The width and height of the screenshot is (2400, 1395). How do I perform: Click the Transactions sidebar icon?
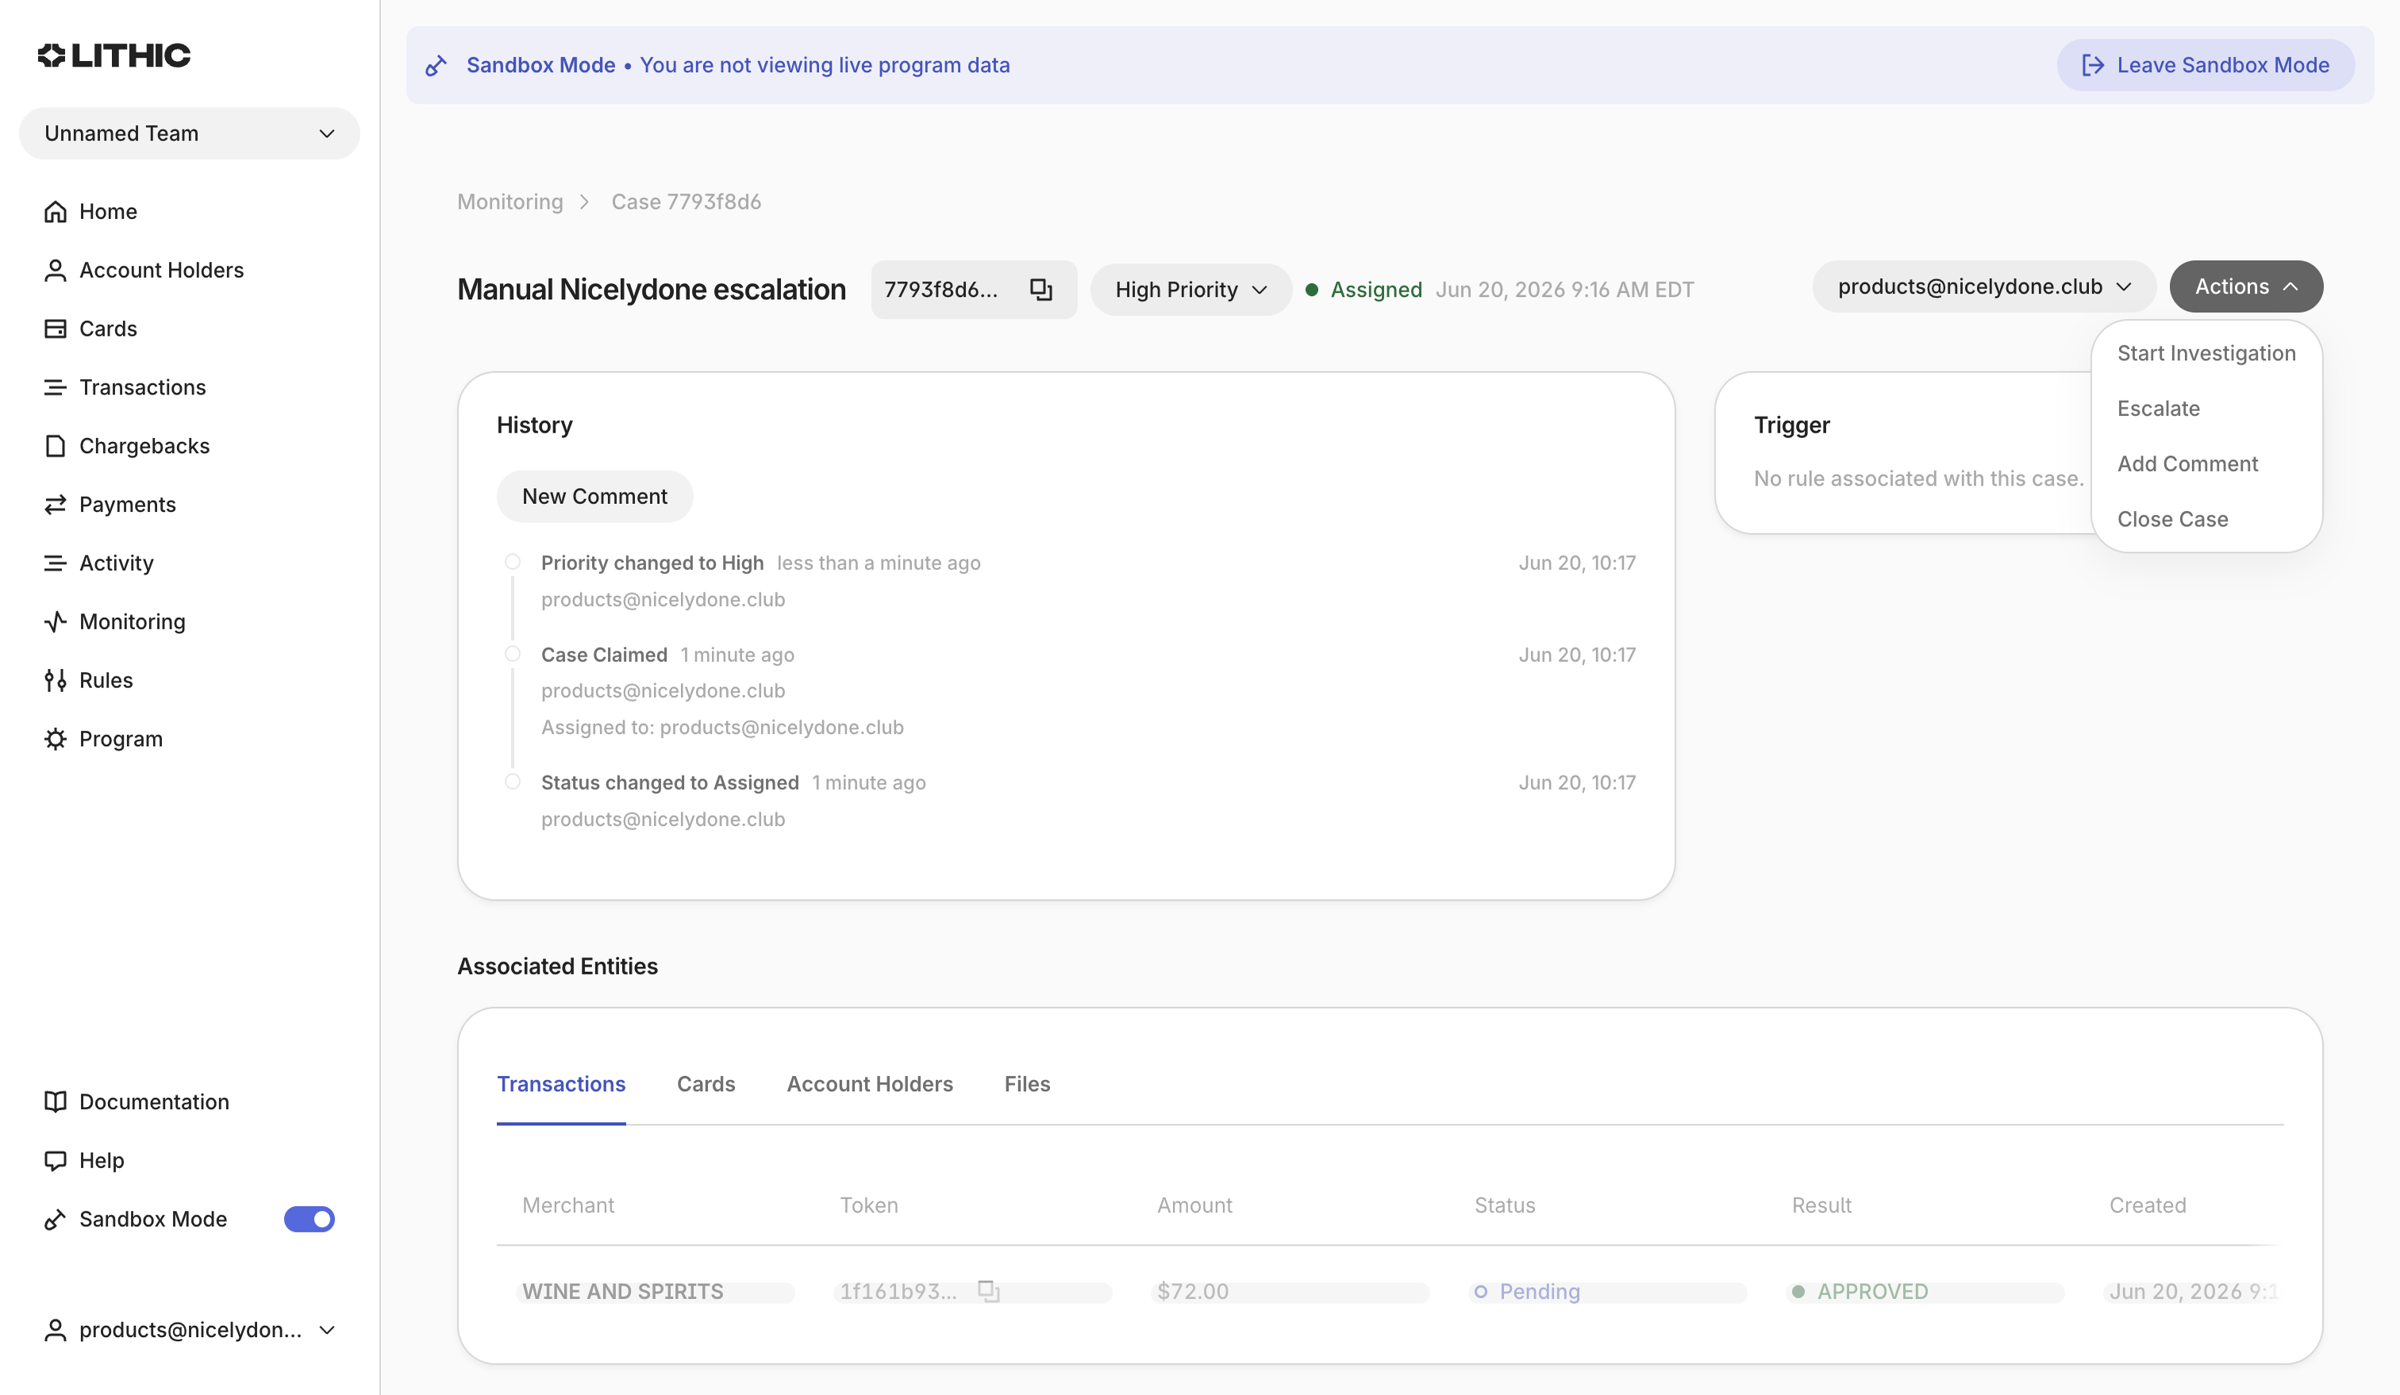55,387
